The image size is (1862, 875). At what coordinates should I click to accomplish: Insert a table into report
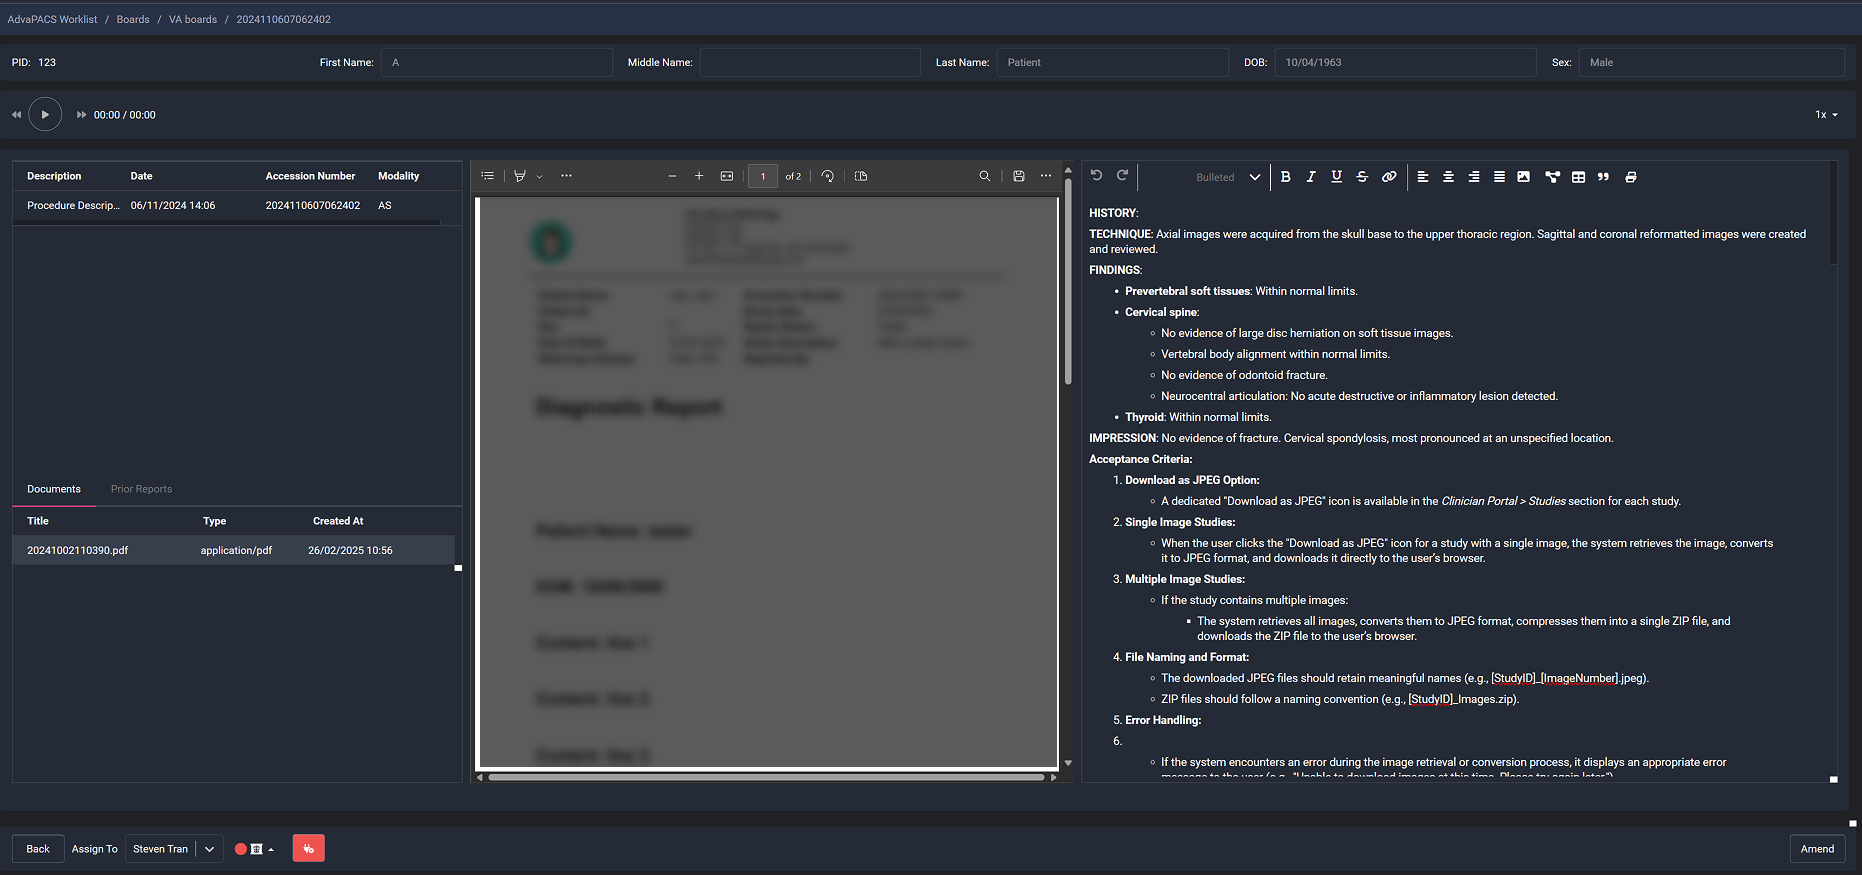[x=1578, y=177]
